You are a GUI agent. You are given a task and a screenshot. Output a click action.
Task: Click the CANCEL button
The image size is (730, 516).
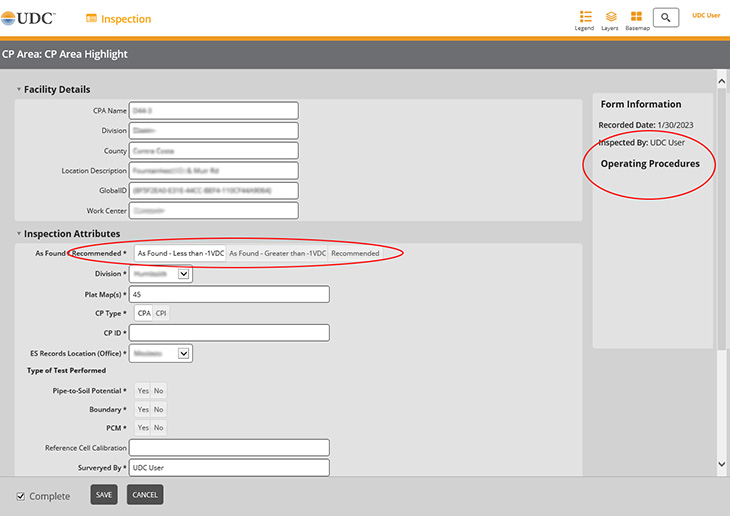(x=145, y=495)
